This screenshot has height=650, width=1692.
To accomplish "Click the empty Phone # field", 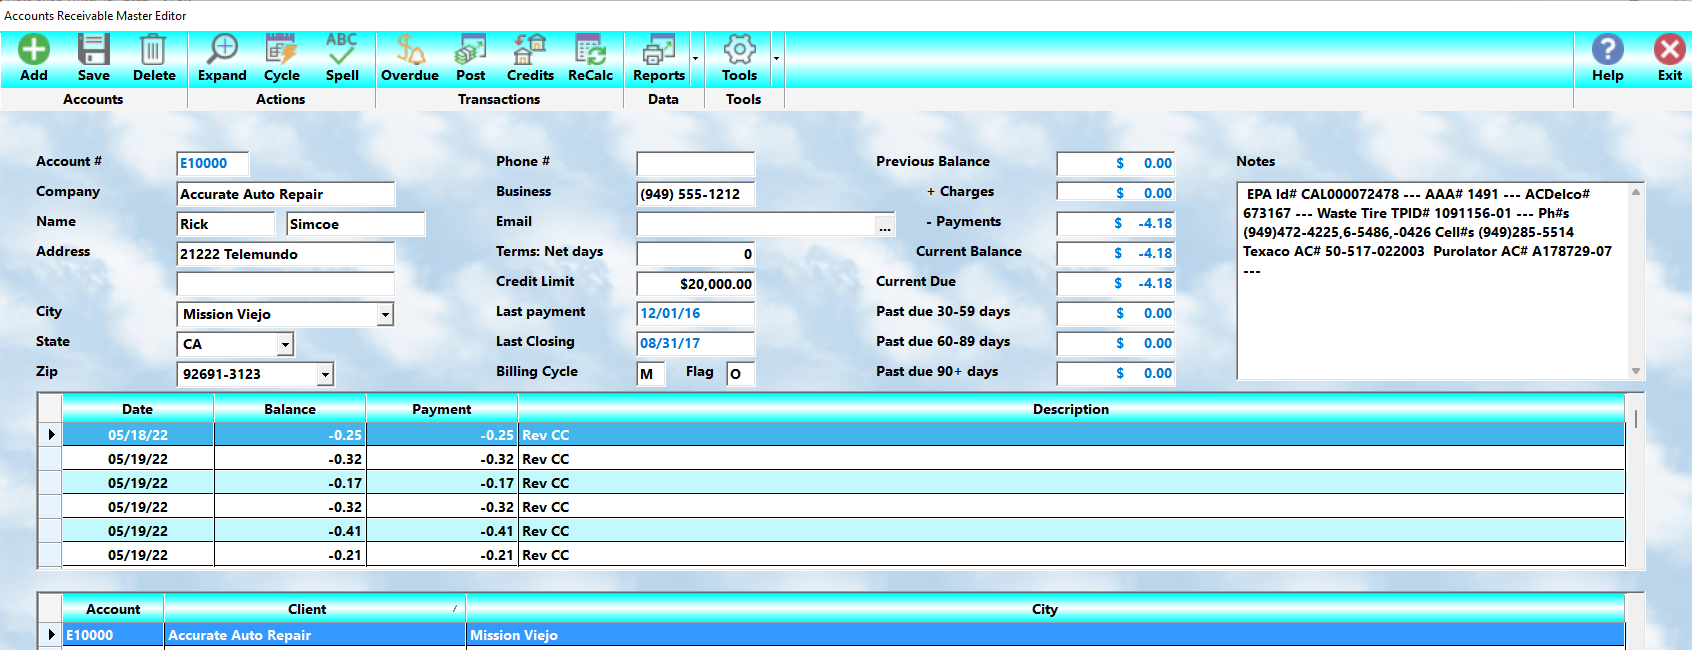I will [x=696, y=164].
